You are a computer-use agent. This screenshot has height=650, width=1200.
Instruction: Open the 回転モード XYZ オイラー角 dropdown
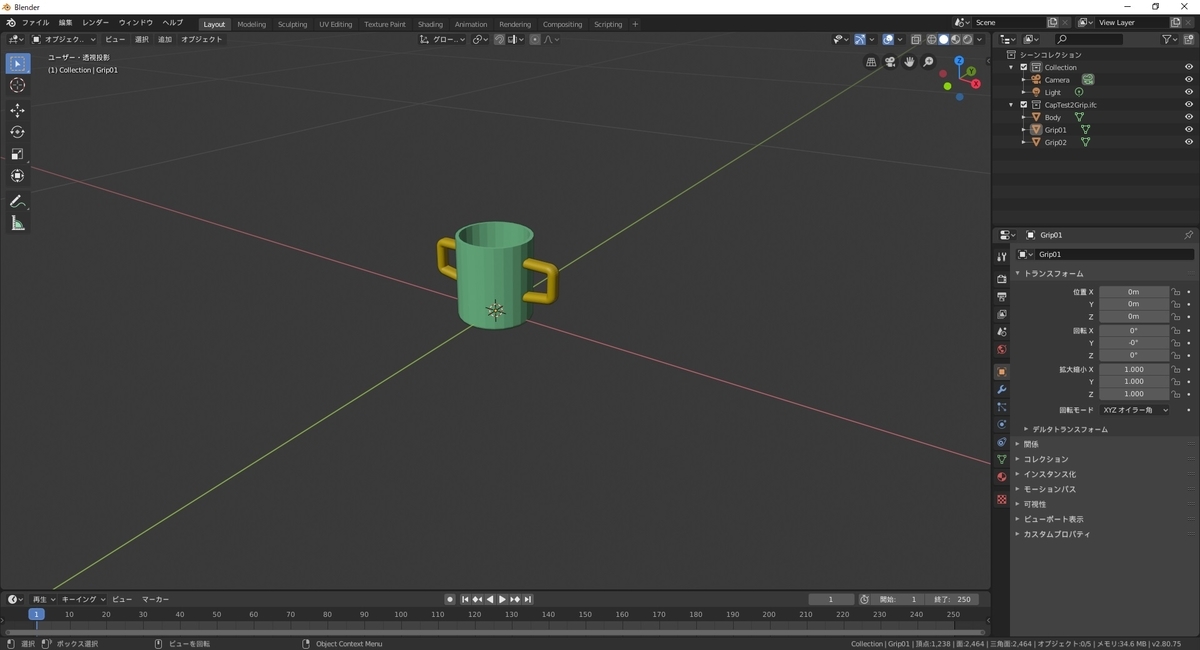pos(1134,410)
